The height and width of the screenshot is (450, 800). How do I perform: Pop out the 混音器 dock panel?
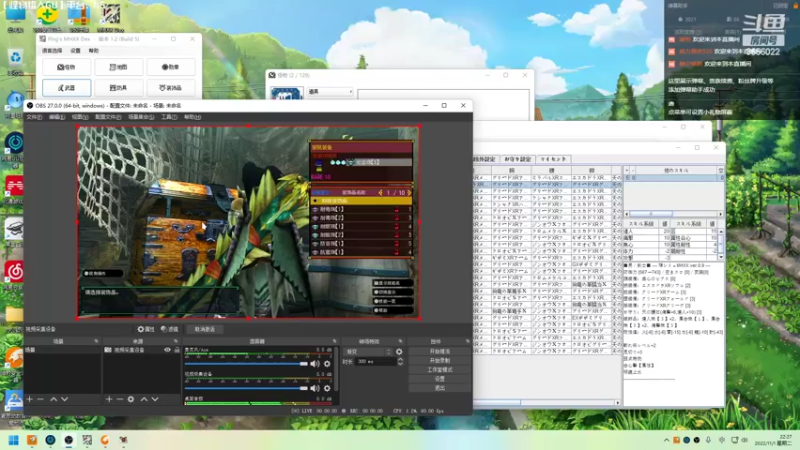point(335,341)
